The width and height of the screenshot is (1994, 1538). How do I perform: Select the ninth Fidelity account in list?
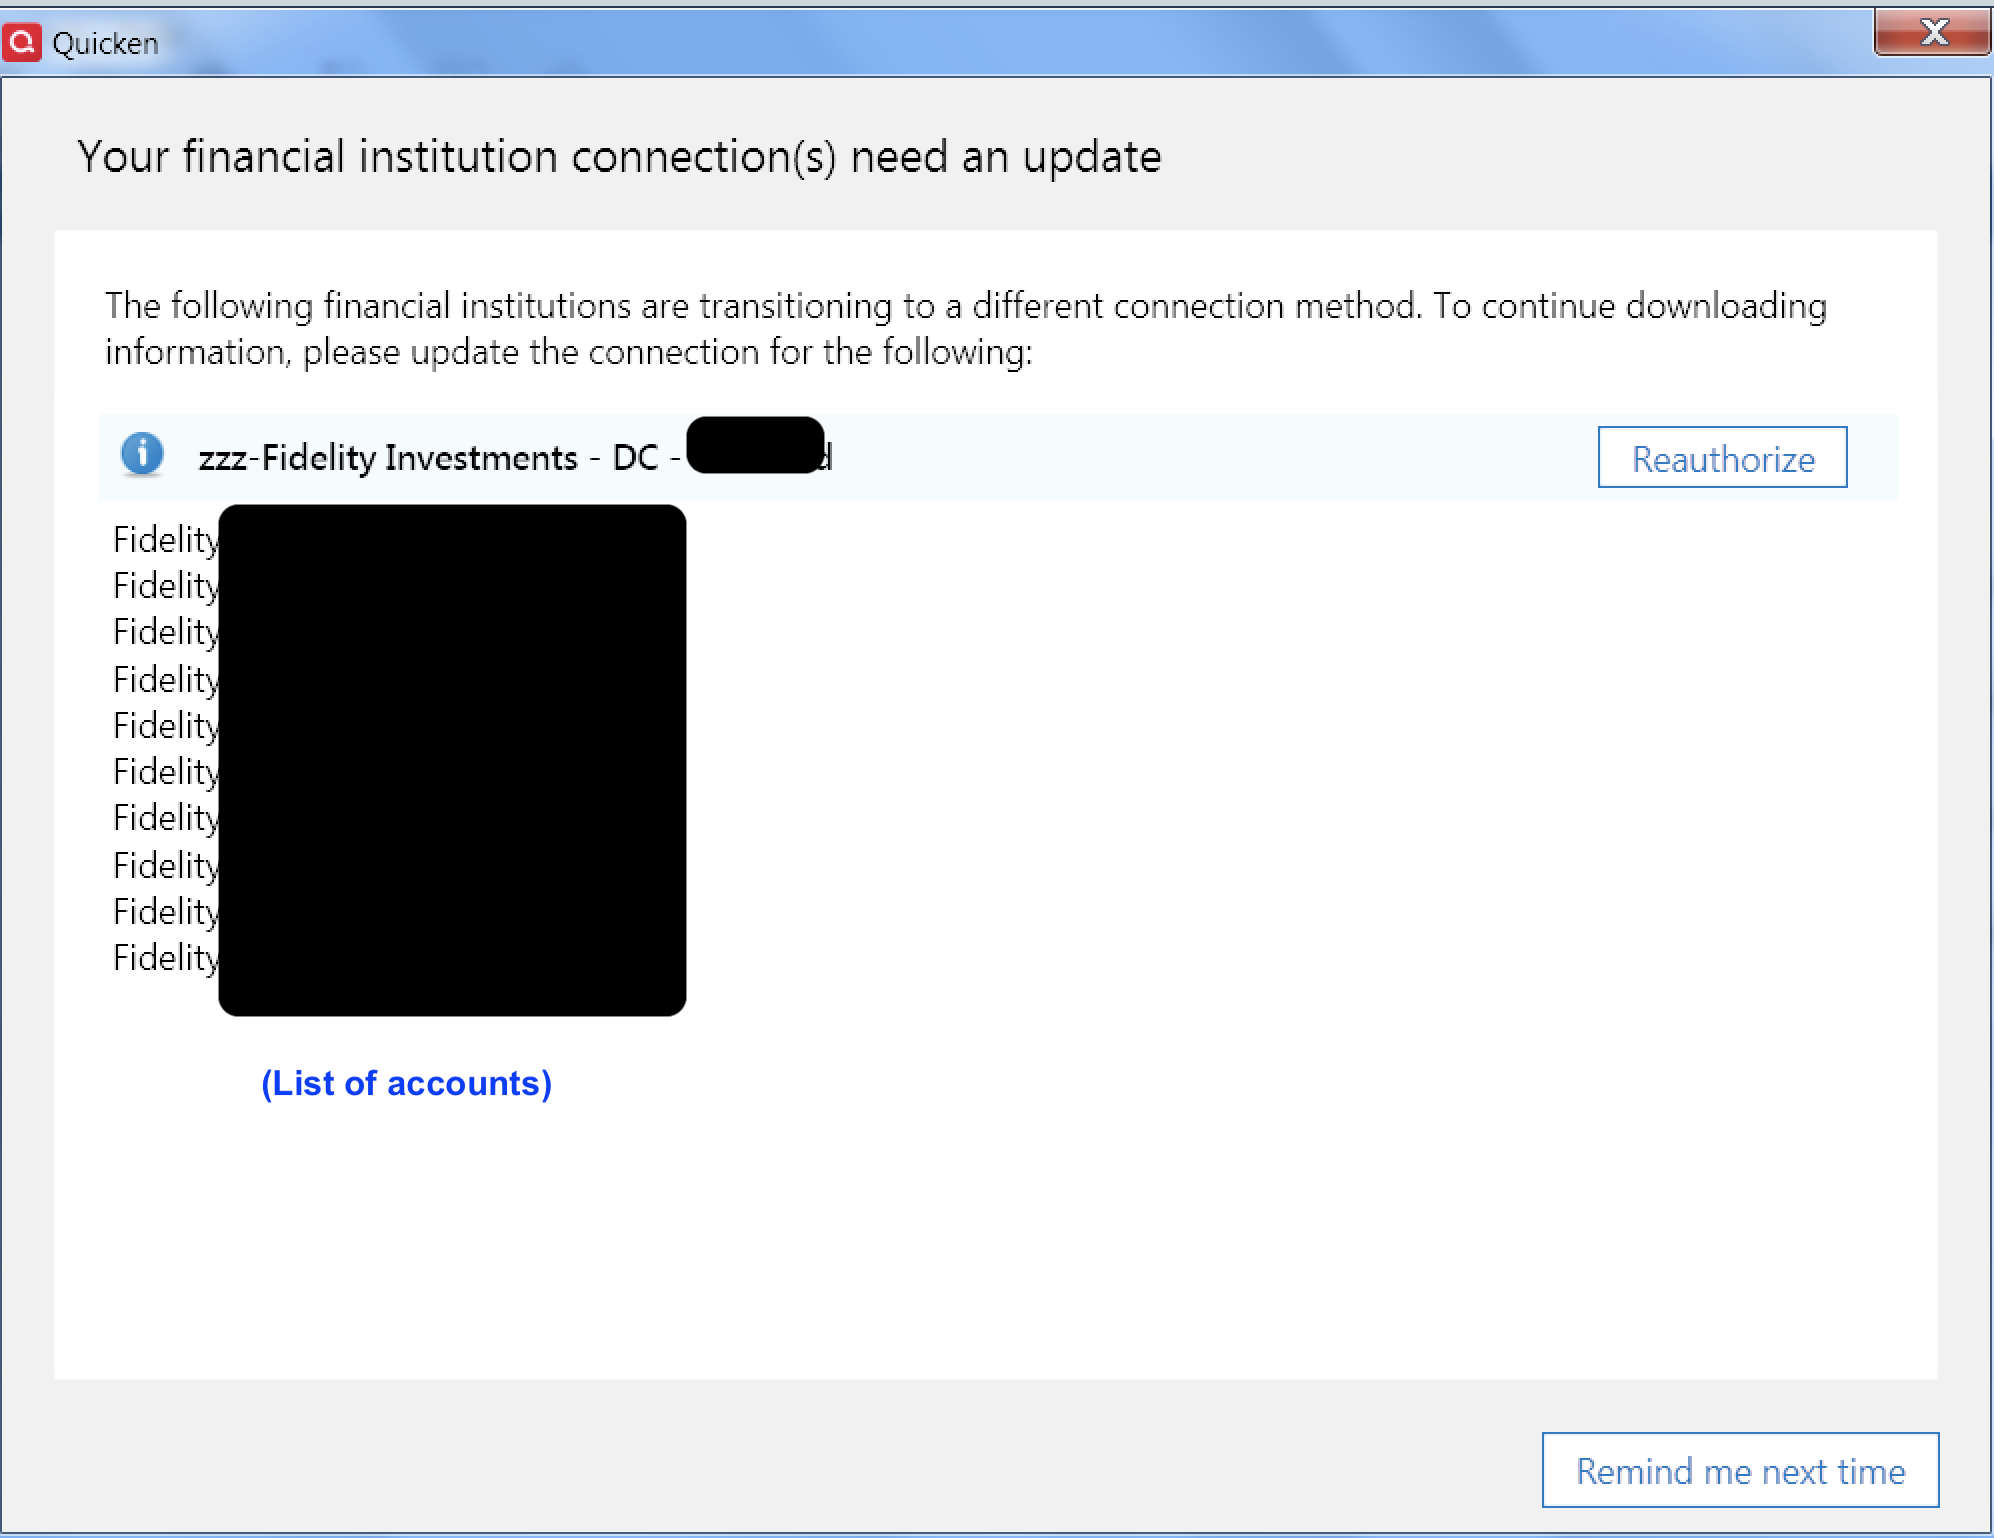pyautogui.click(x=166, y=912)
